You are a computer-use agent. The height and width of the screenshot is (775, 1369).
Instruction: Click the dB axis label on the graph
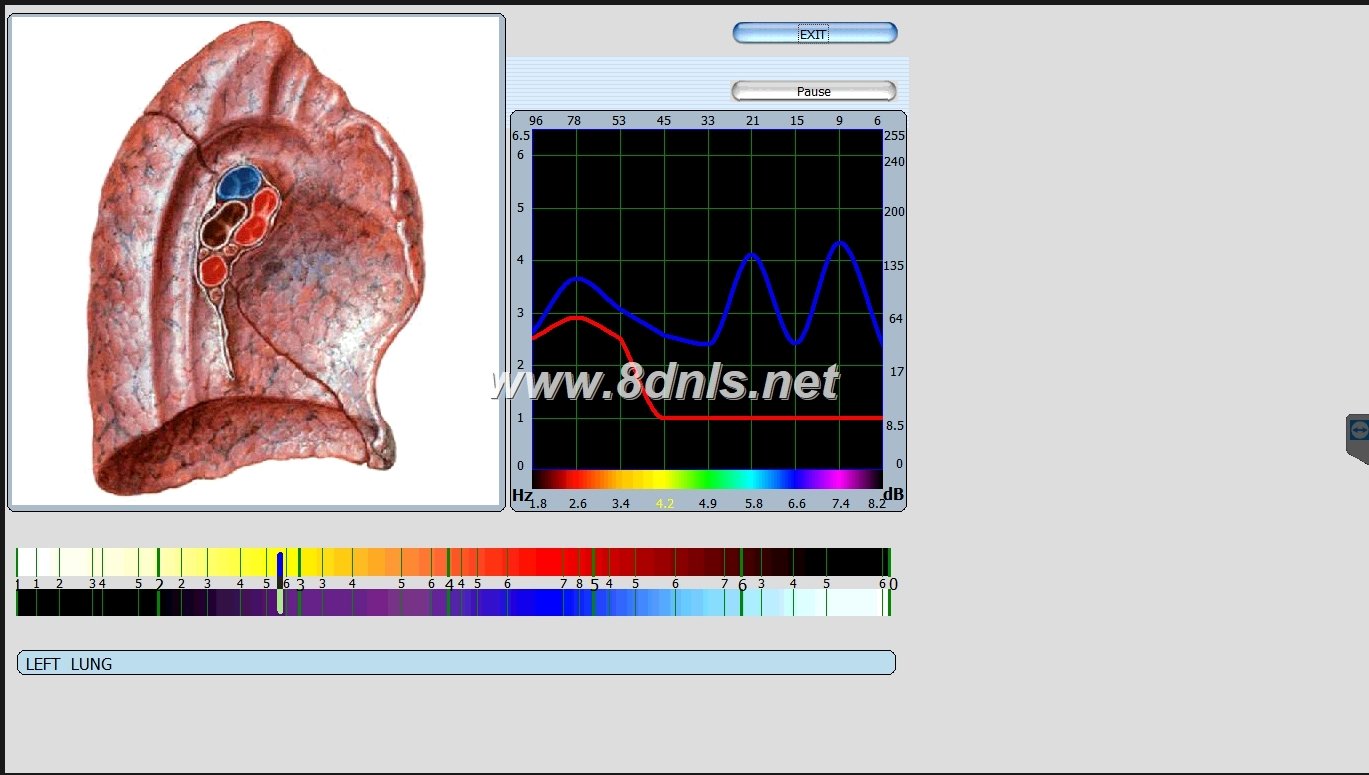coord(893,493)
